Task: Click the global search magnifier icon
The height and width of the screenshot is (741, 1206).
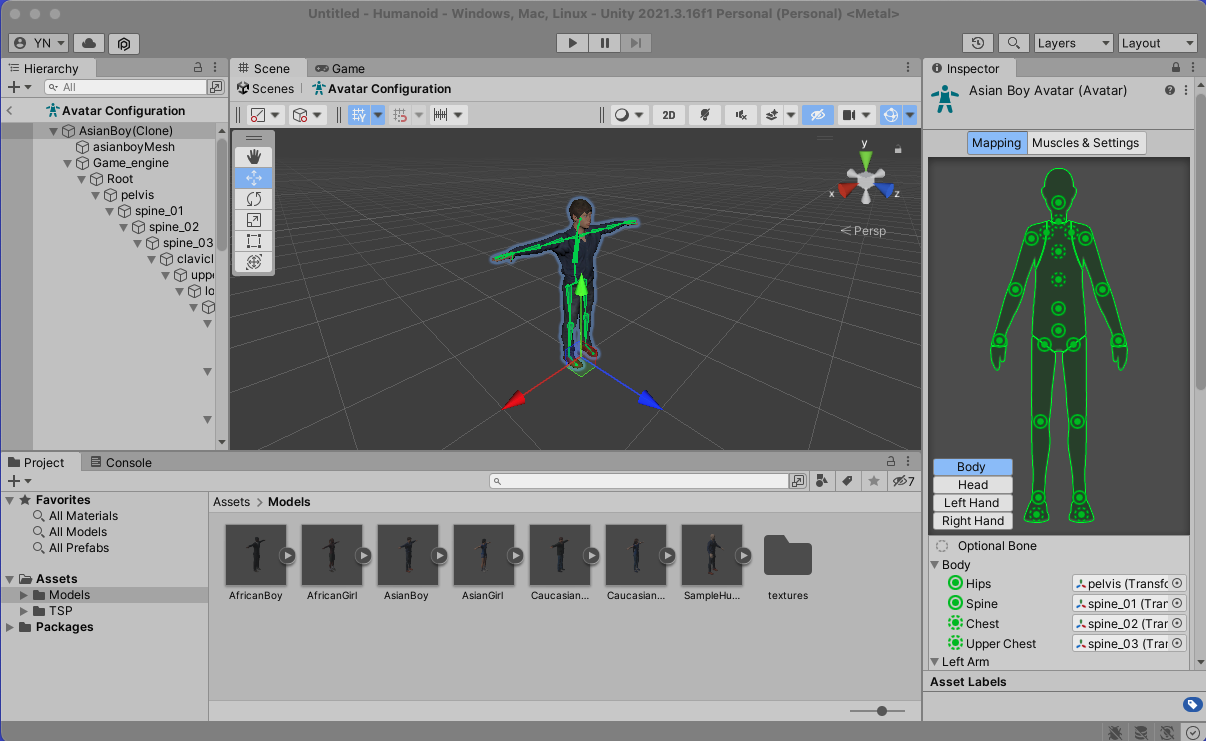Action: pos(1014,43)
